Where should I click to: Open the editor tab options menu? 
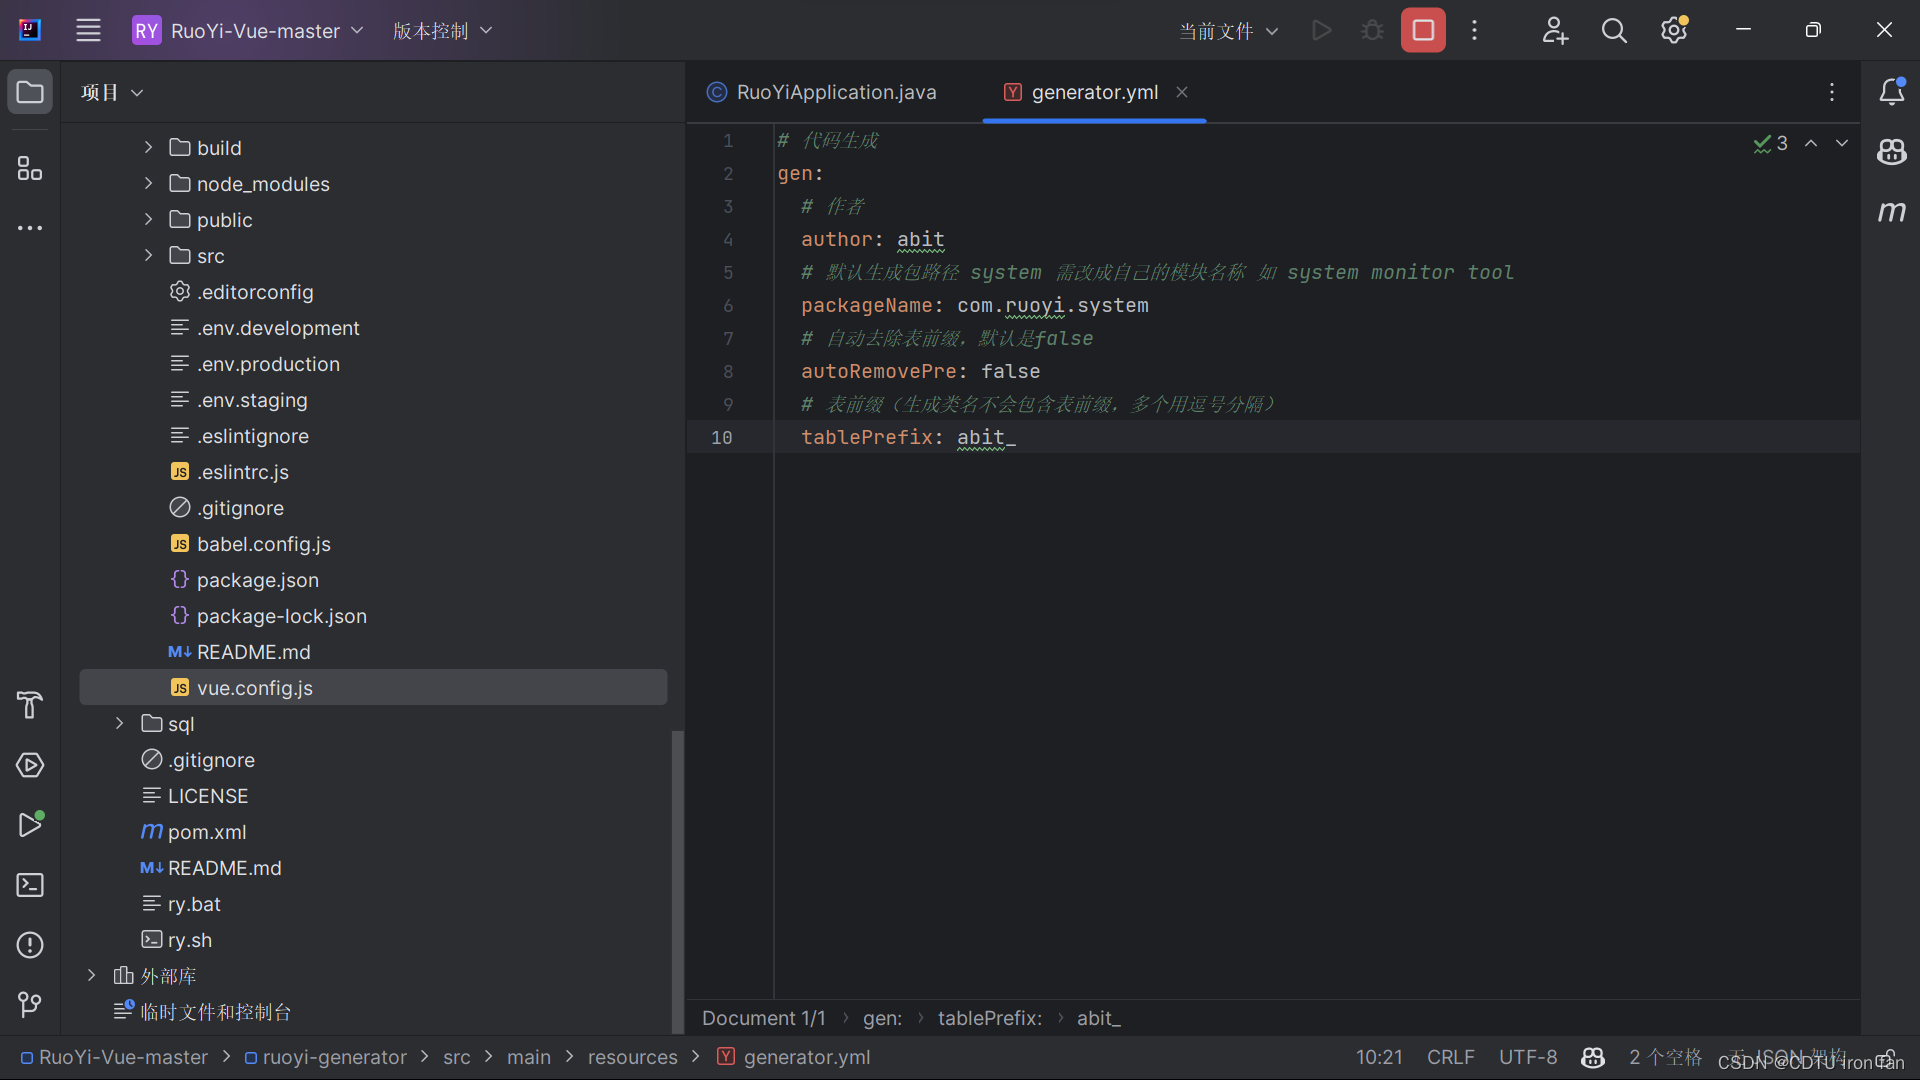1832,92
